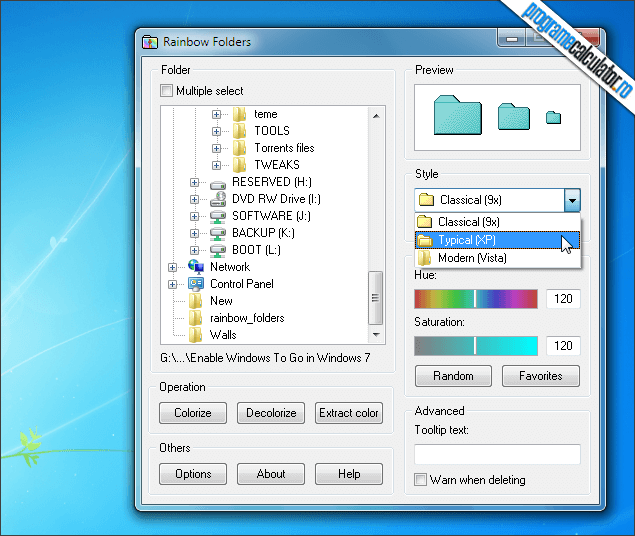
Task: Expand the SOFTWARE (J:) drive node
Action: [x=194, y=217]
